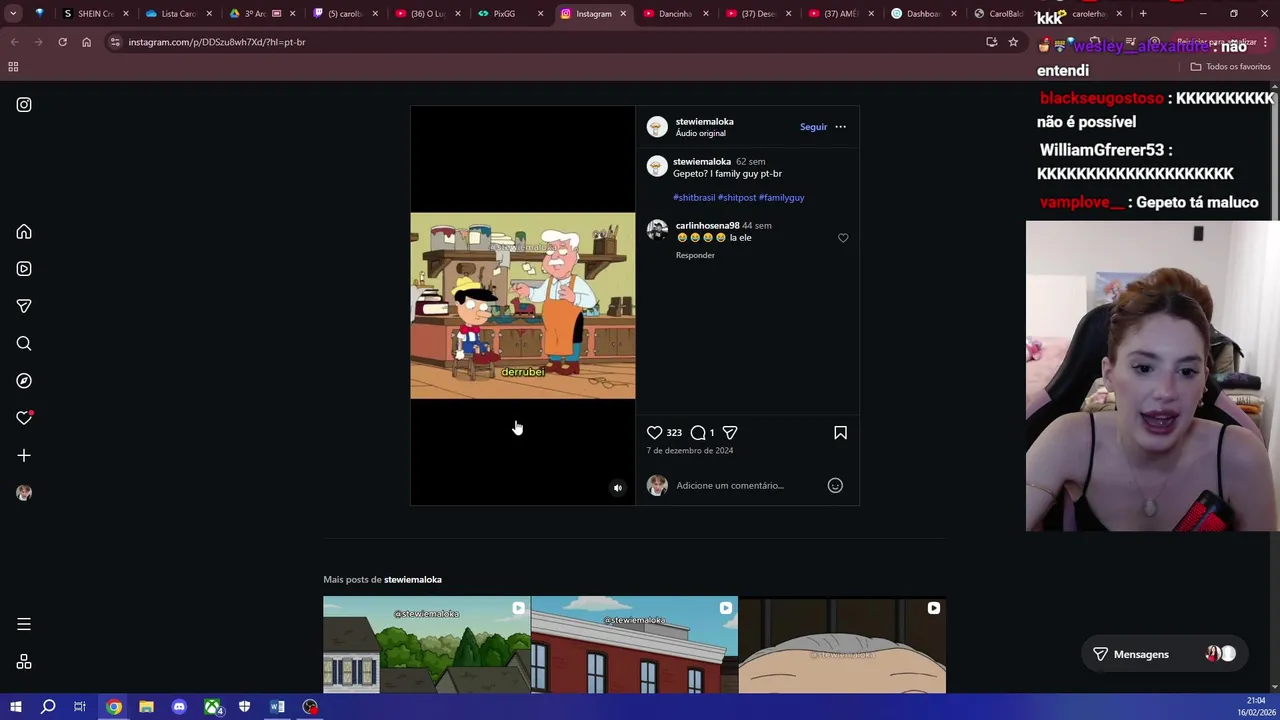Open File Explorer from taskbar
The width and height of the screenshot is (1280, 720).
click(x=146, y=707)
